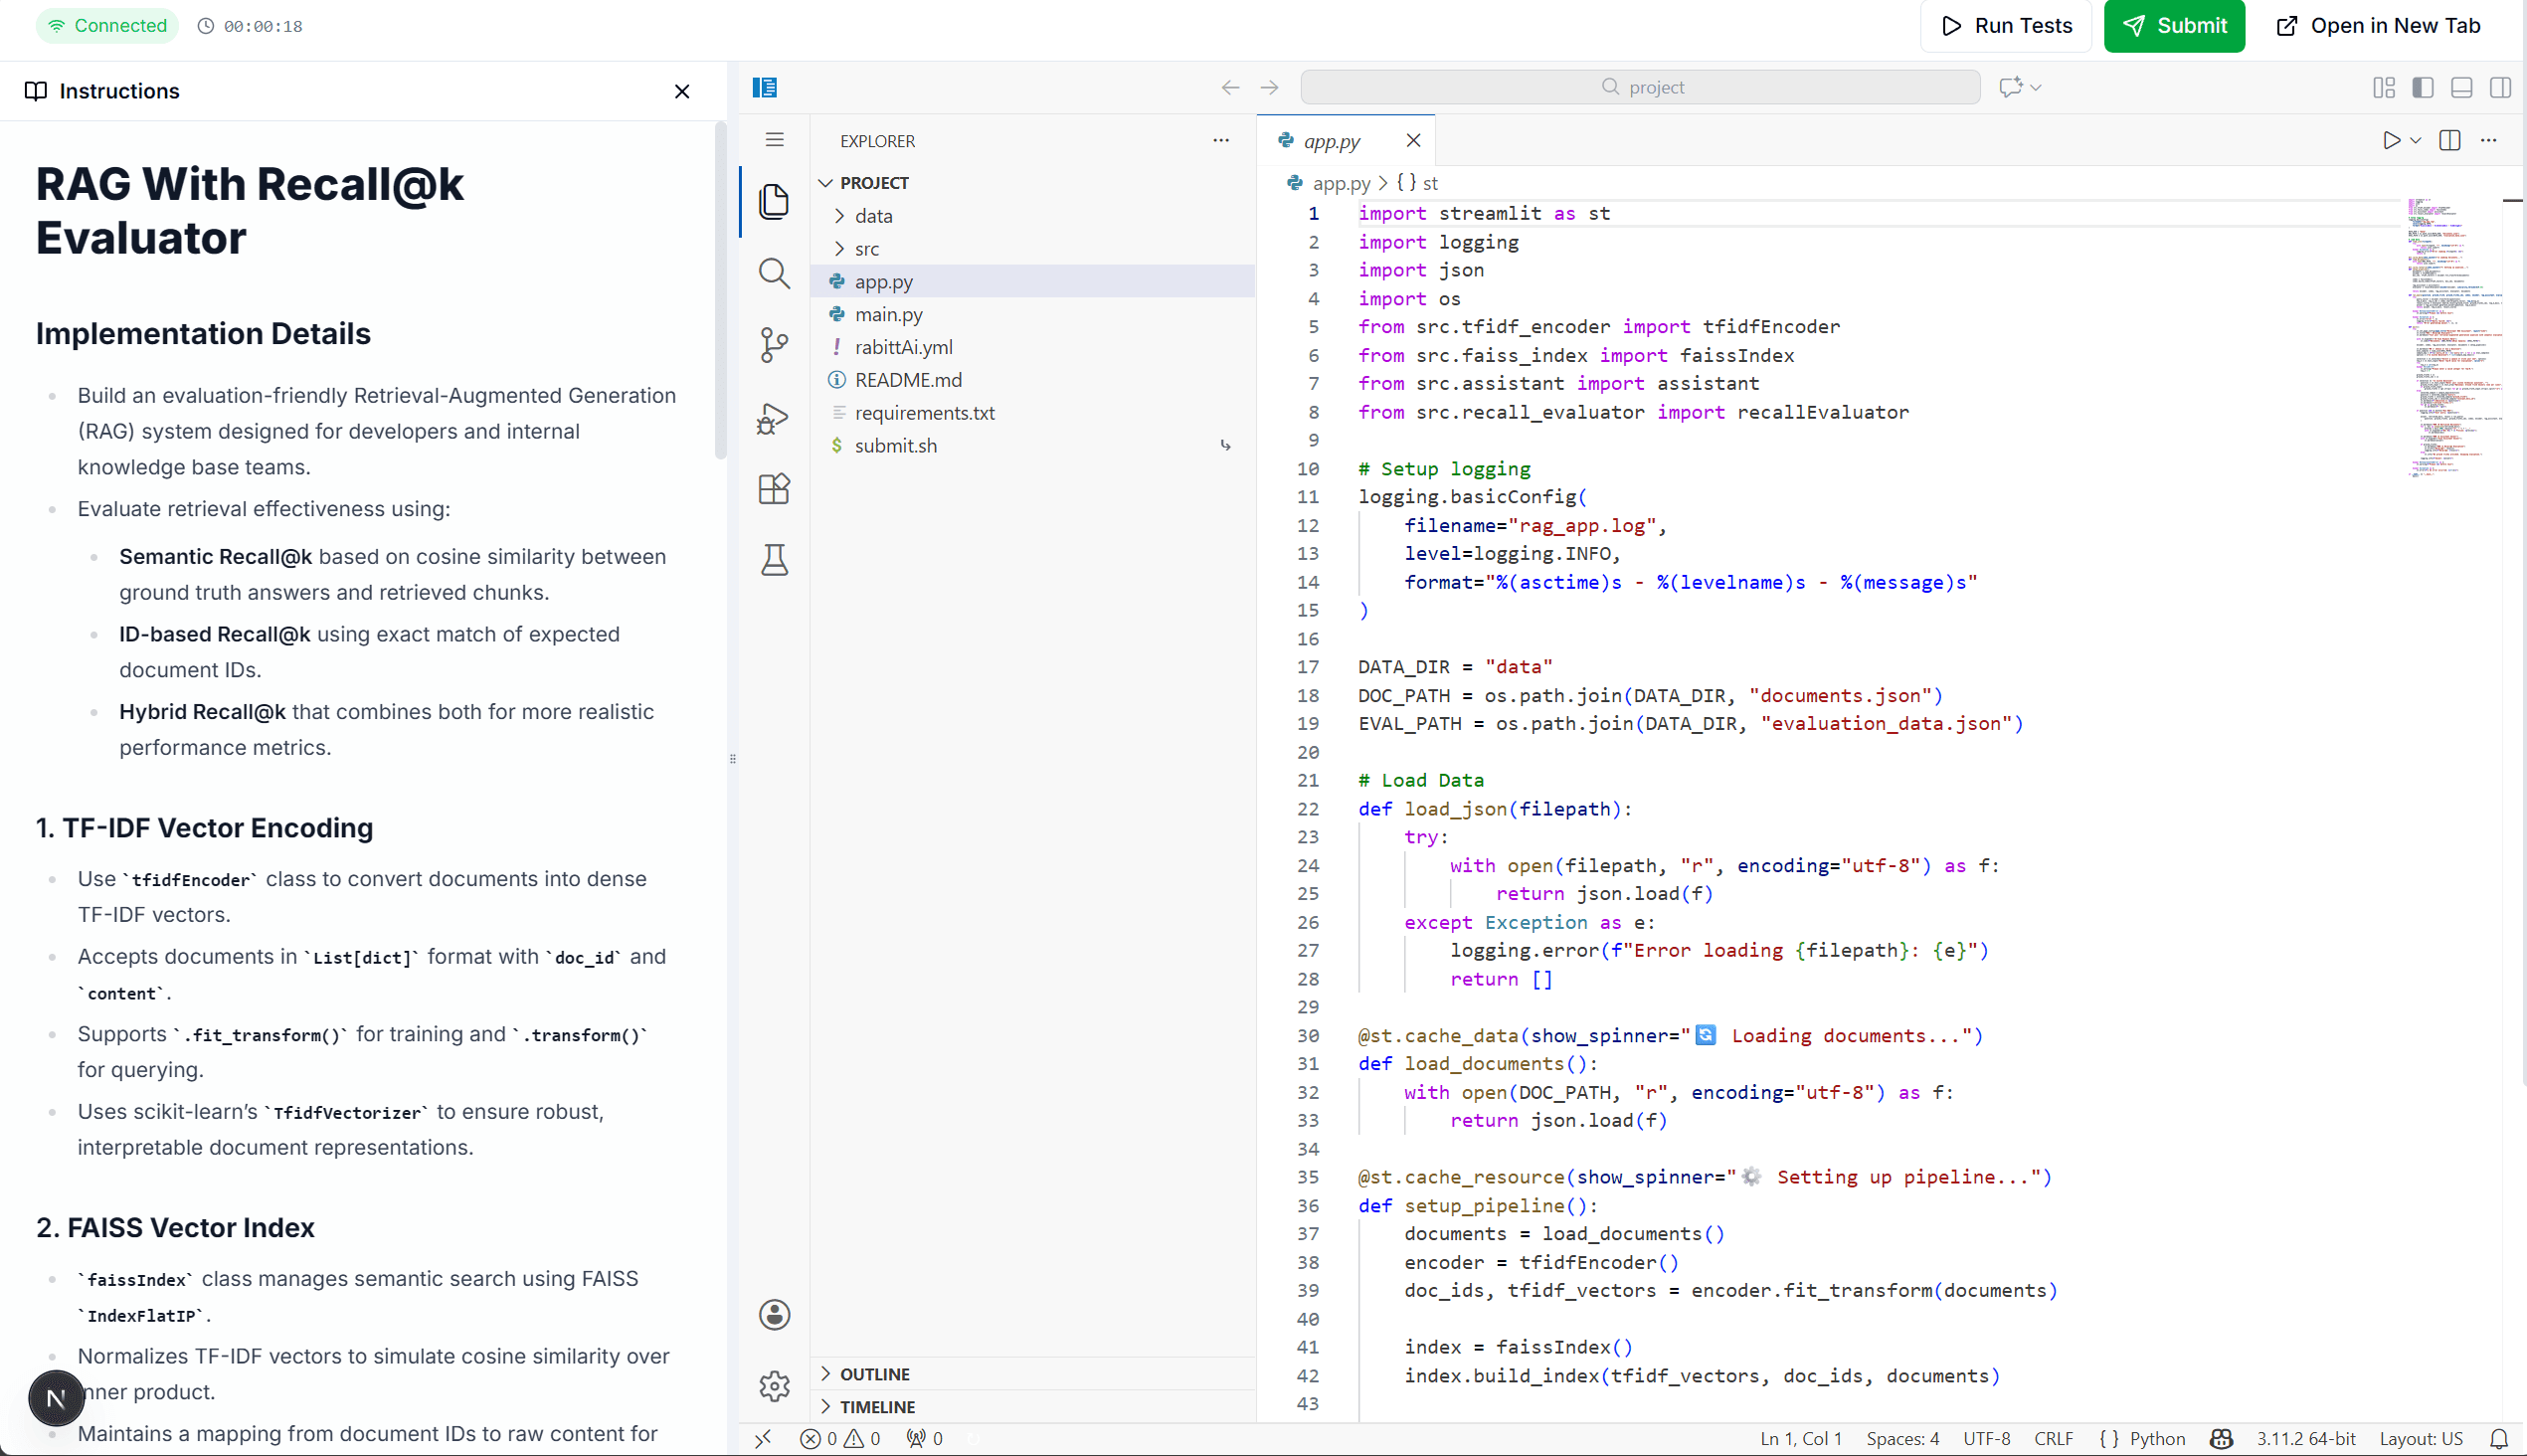The height and width of the screenshot is (1456, 2527).
Task: Open main.py in the explorer
Action: tap(1033, 315)
